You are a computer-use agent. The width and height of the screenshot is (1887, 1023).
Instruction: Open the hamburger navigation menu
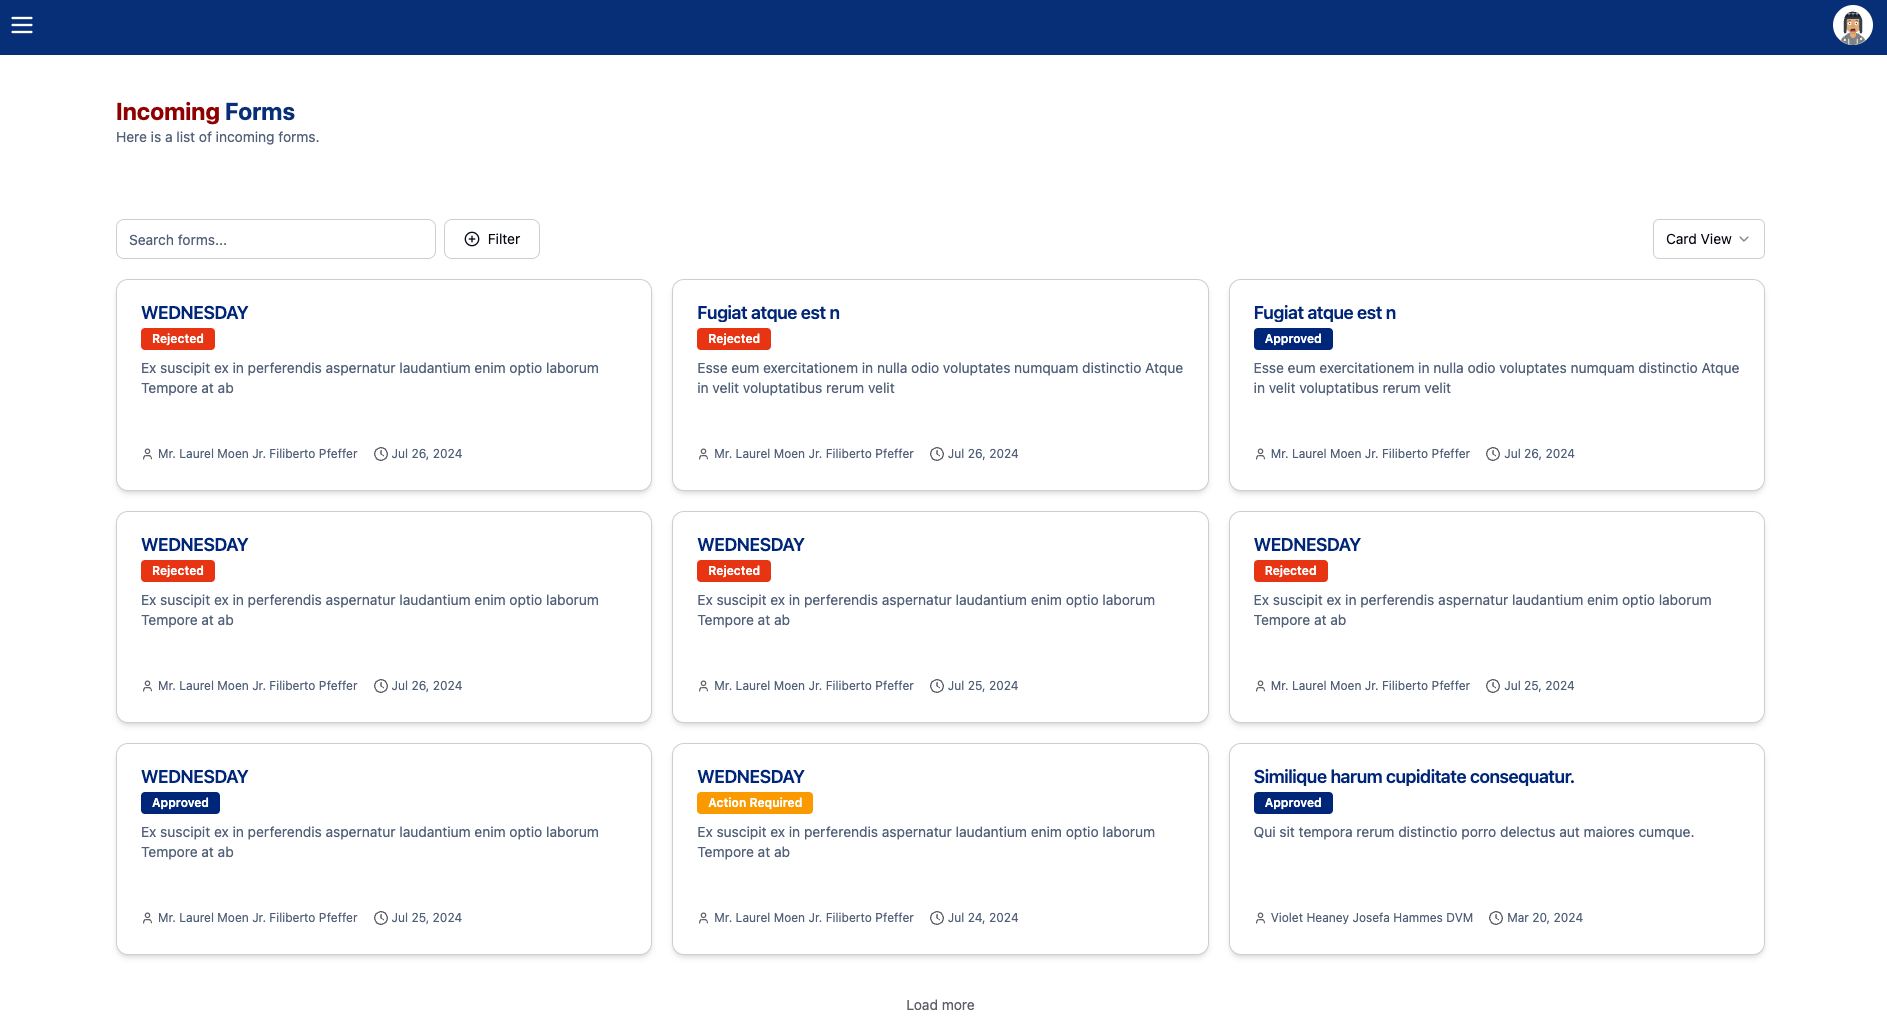click(22, 26)
